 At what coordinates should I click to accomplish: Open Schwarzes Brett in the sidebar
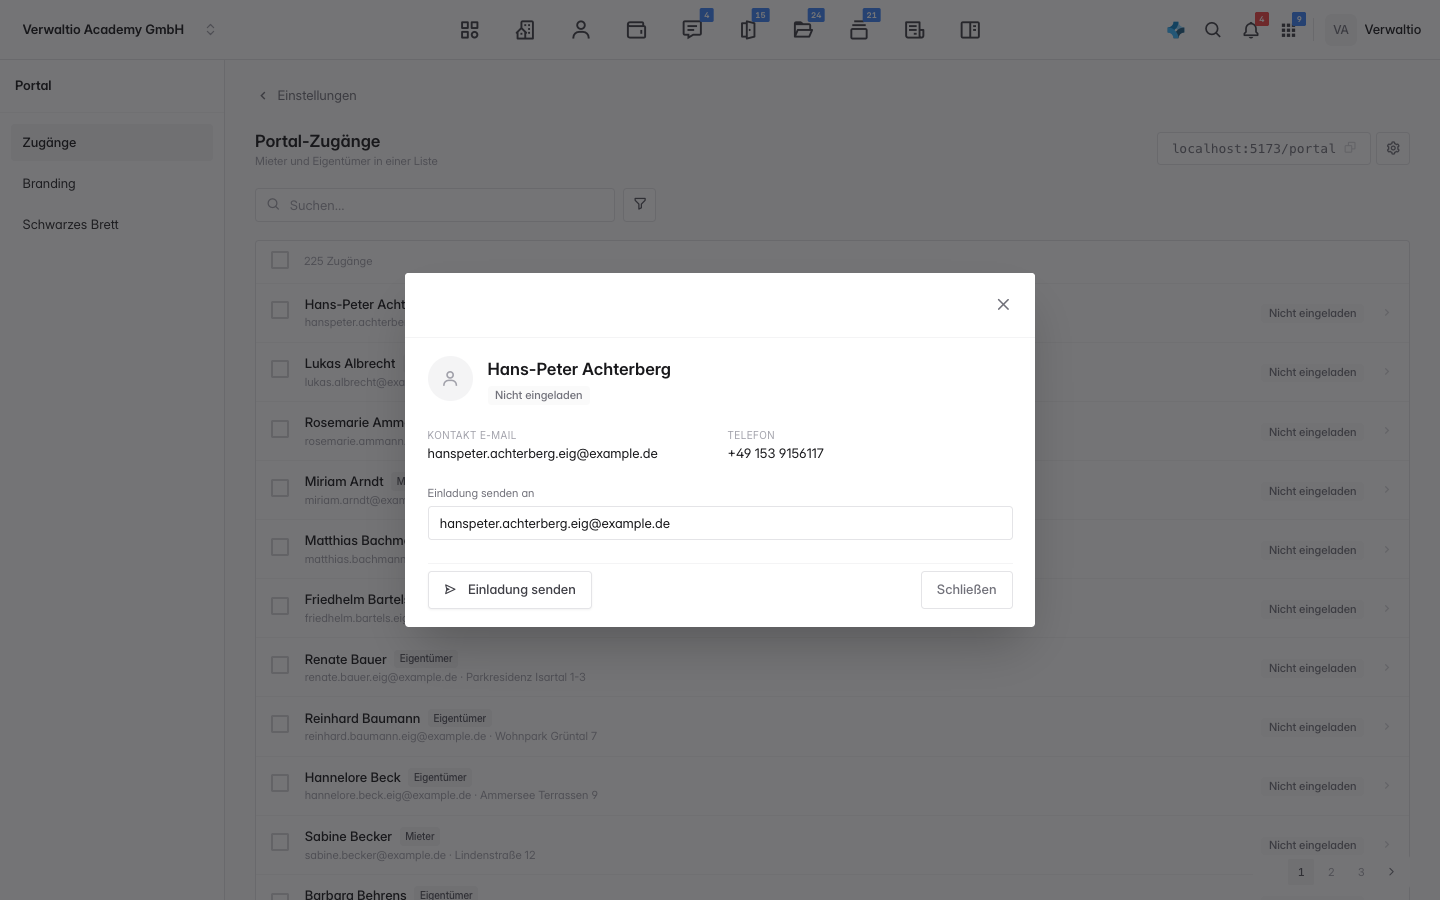tap(112, 224)
